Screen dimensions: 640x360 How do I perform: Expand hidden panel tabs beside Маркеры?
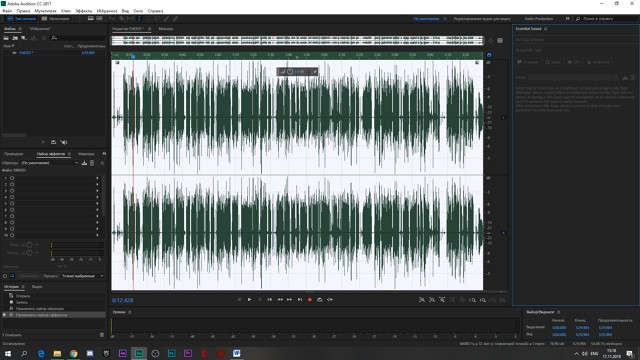click(x=104, y=154)
